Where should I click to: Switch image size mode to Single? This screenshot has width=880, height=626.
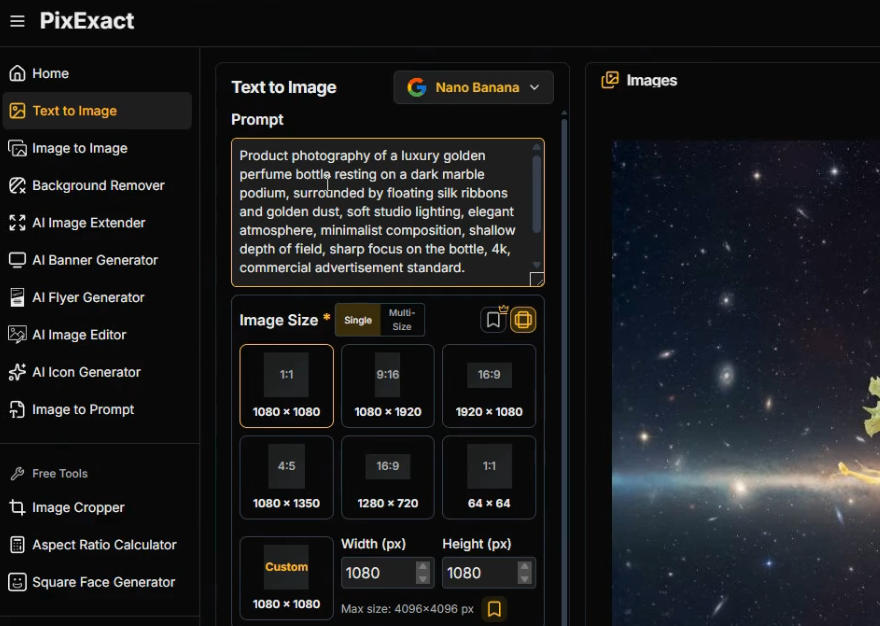pos(358,320)
